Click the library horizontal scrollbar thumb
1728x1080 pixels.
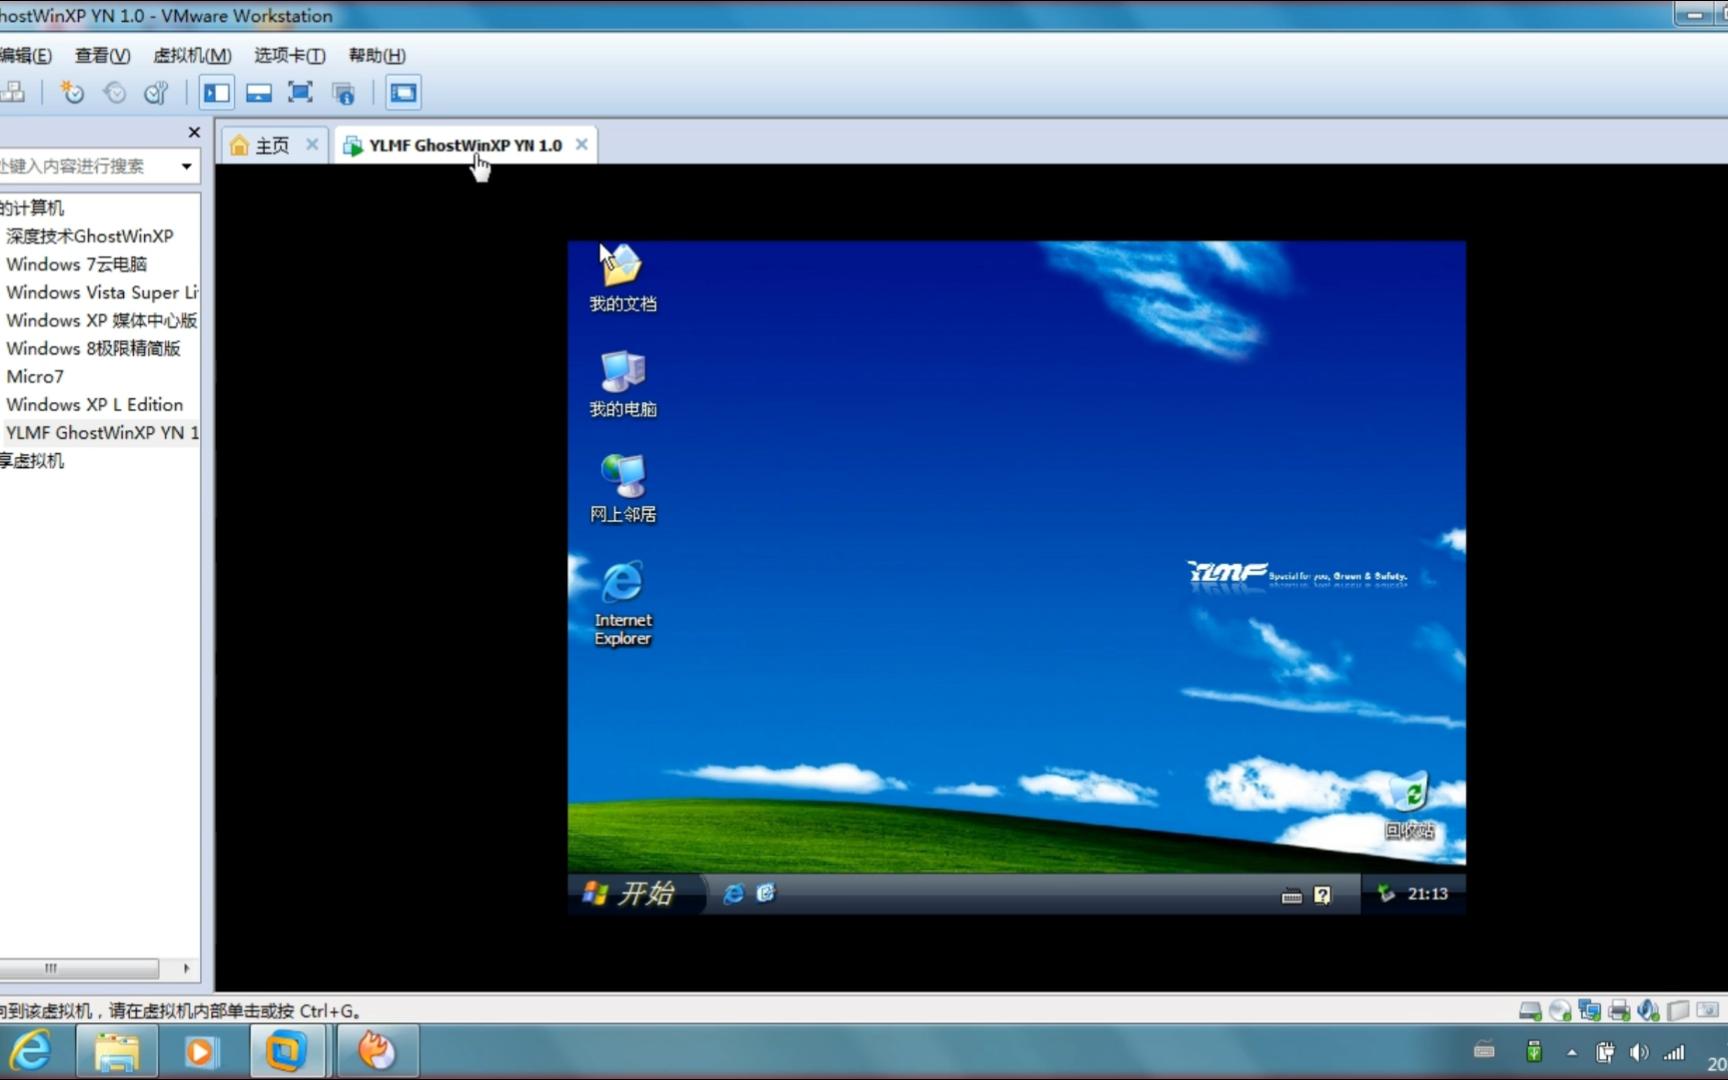(x=79, y=968)
